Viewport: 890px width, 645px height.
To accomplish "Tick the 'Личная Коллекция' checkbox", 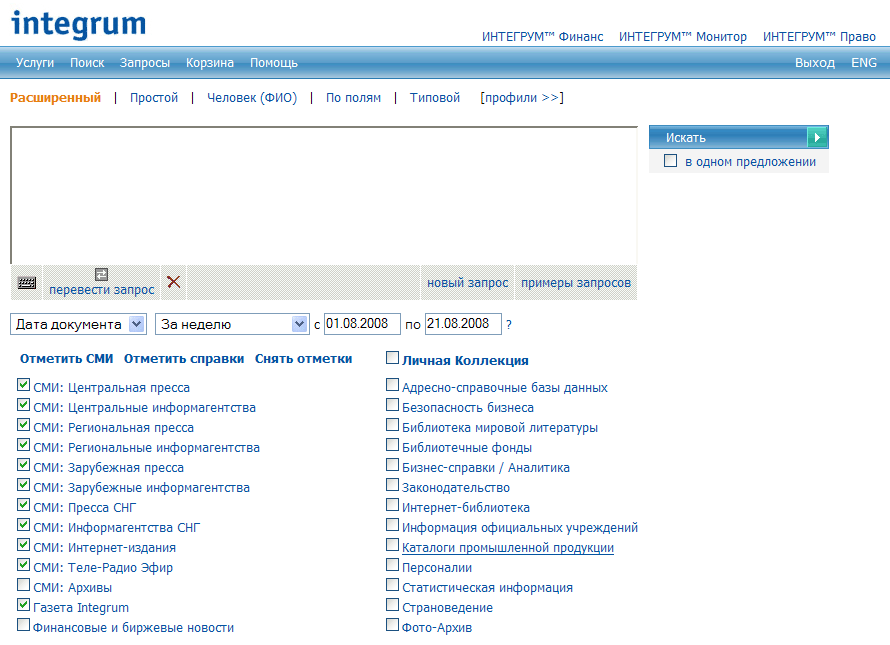I will [393, 358].
